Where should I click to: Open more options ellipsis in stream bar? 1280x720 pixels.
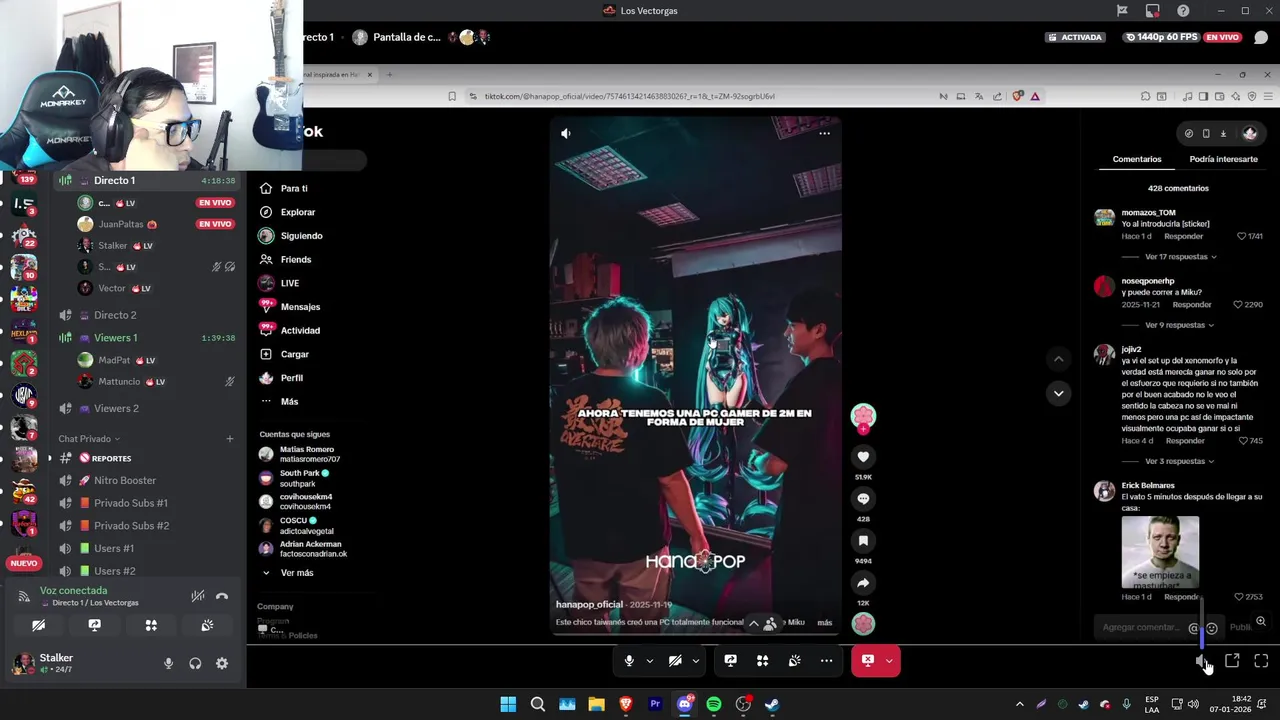826,660
